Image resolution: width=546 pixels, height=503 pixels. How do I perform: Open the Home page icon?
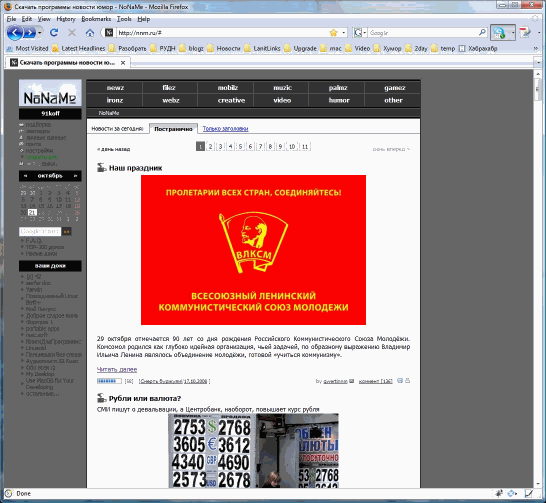(x=90, y=33)
